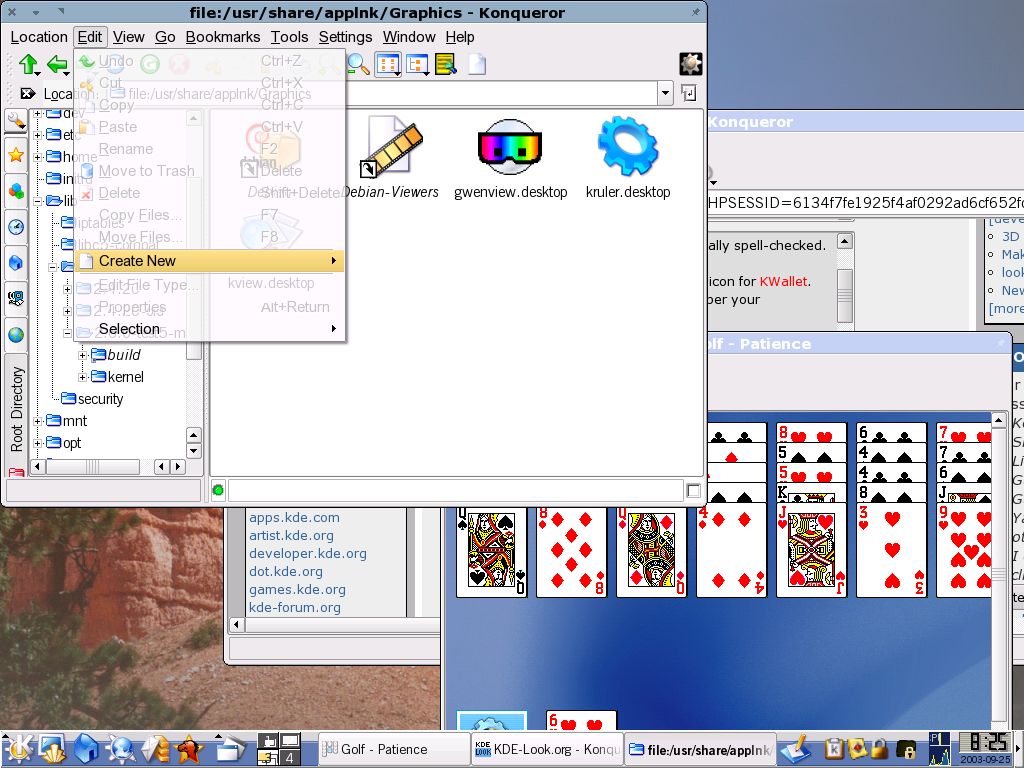
Task: Click the padlock tray icon
Action: point(879,749)
